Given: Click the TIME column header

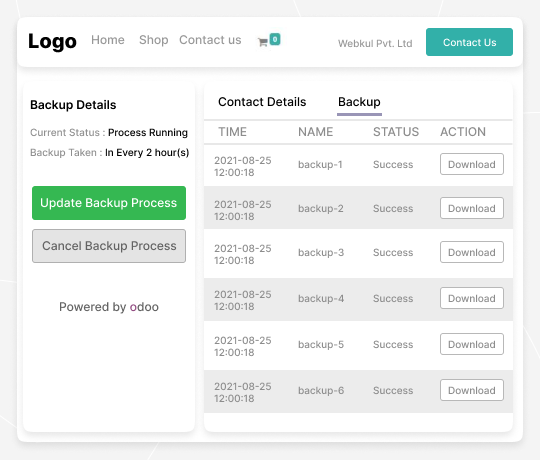Looking at the screenshot, I should click(x=232, y=132).
